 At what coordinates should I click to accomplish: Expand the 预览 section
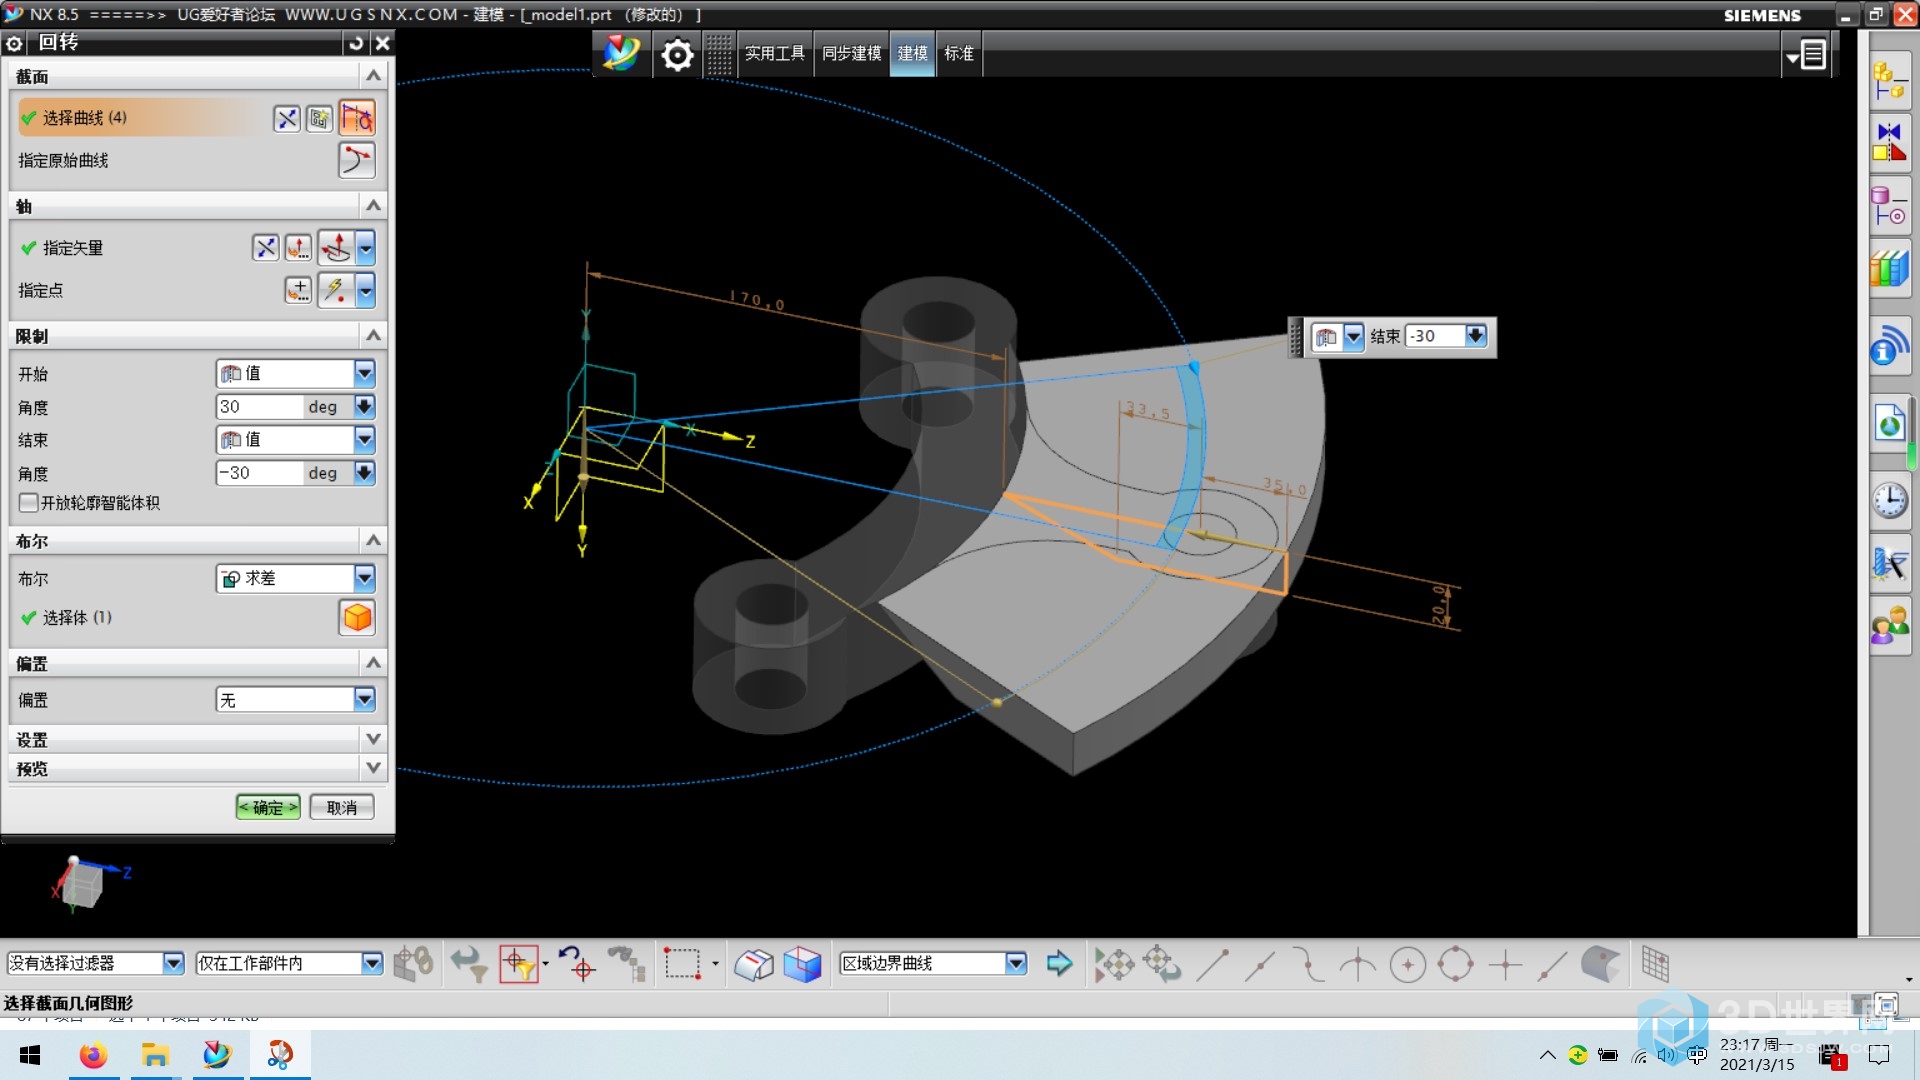click(x=373, y=768)
